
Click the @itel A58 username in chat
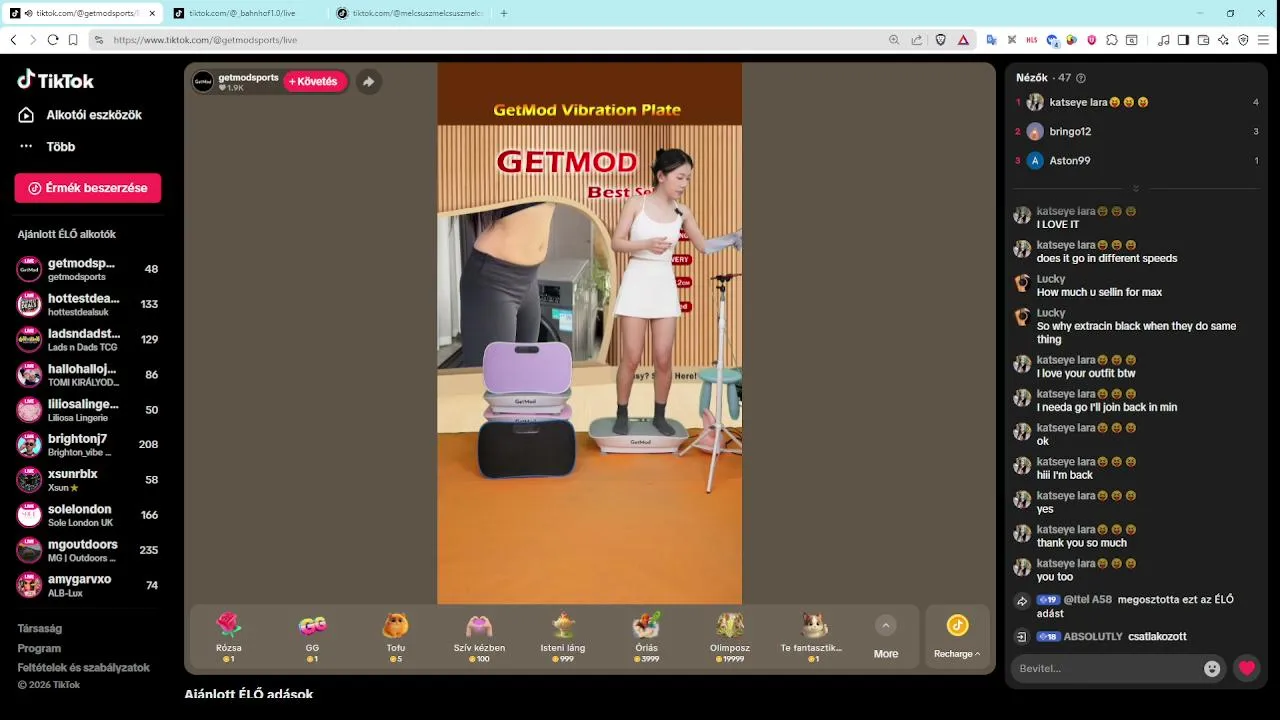pyautogui.click(x=1087, y=600)
